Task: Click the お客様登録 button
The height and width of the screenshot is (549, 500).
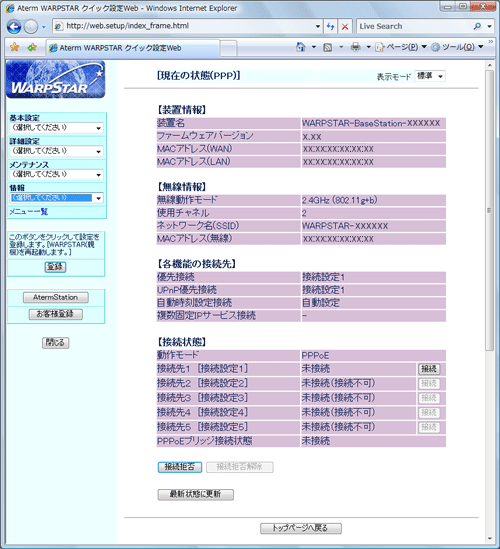Action: tap(56, 314)
